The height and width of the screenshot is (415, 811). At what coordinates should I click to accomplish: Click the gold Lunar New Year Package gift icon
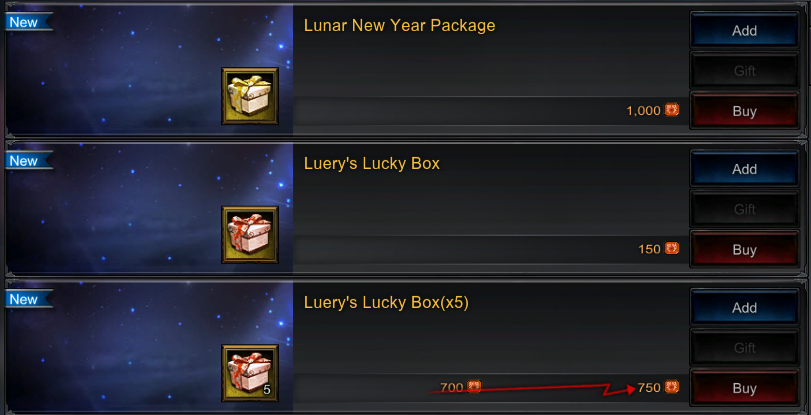point(250,96)
